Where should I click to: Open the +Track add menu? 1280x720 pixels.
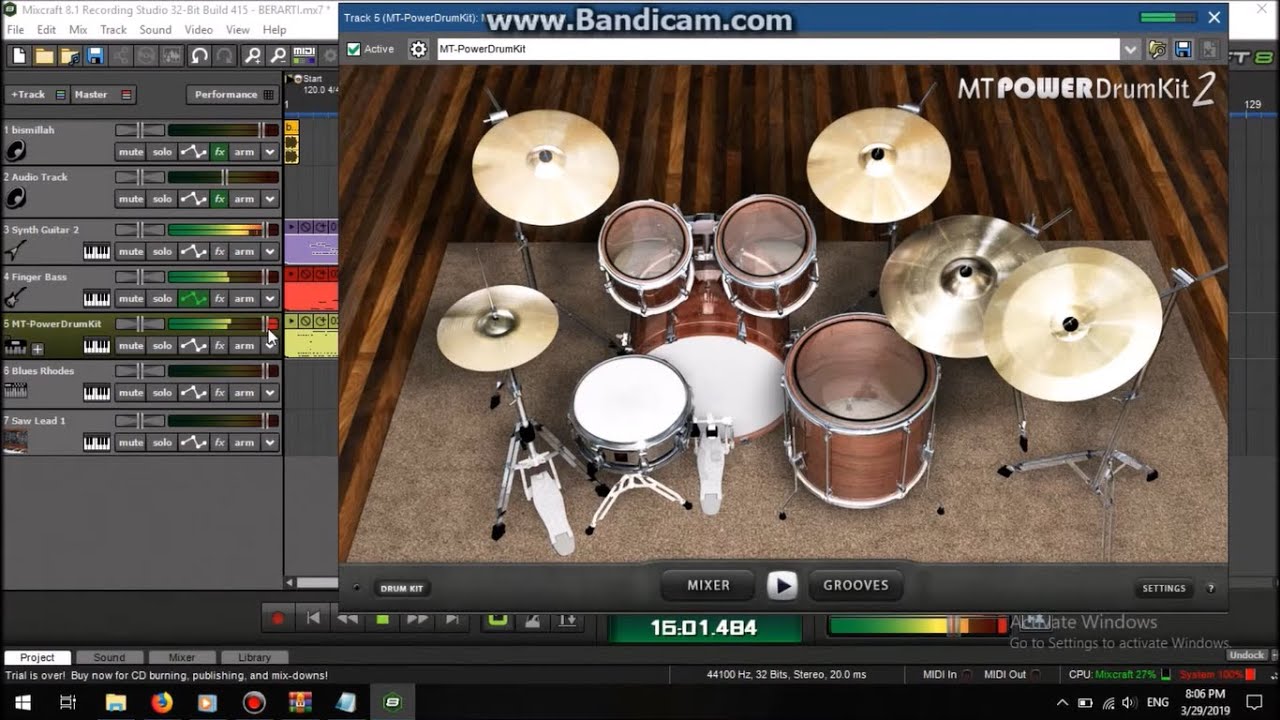37,95
